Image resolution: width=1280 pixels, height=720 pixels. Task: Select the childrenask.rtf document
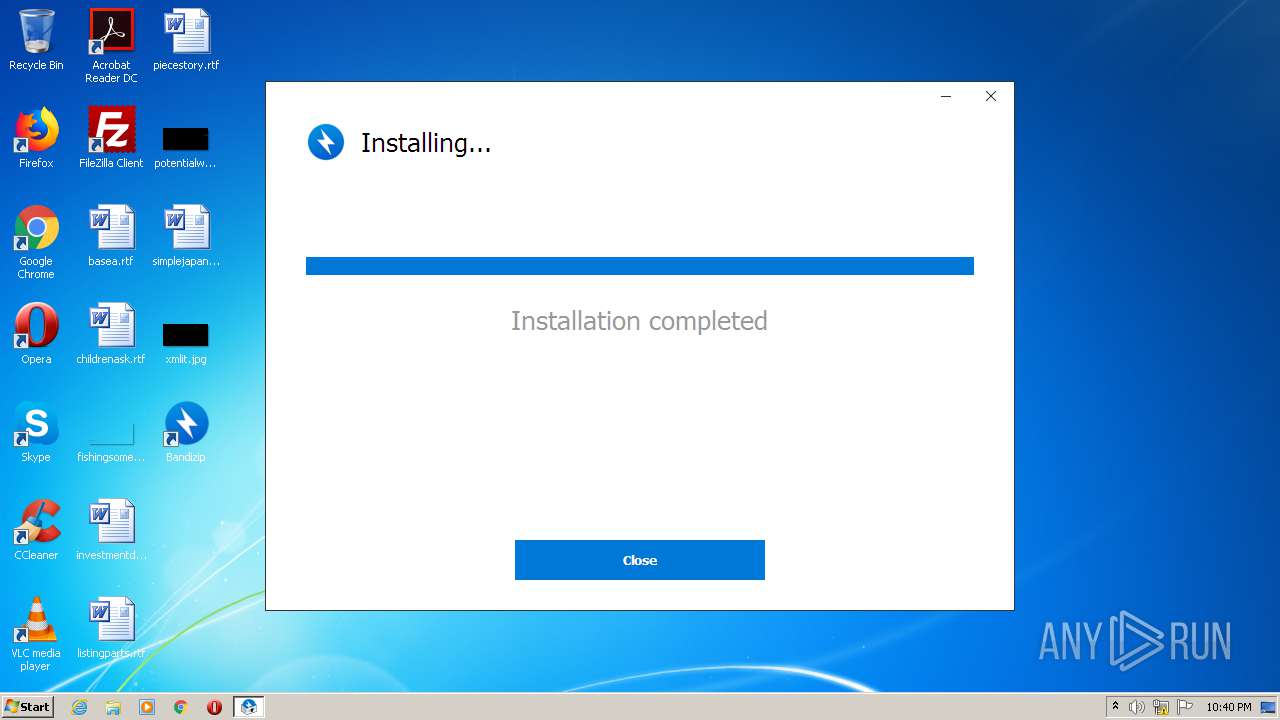111,334
